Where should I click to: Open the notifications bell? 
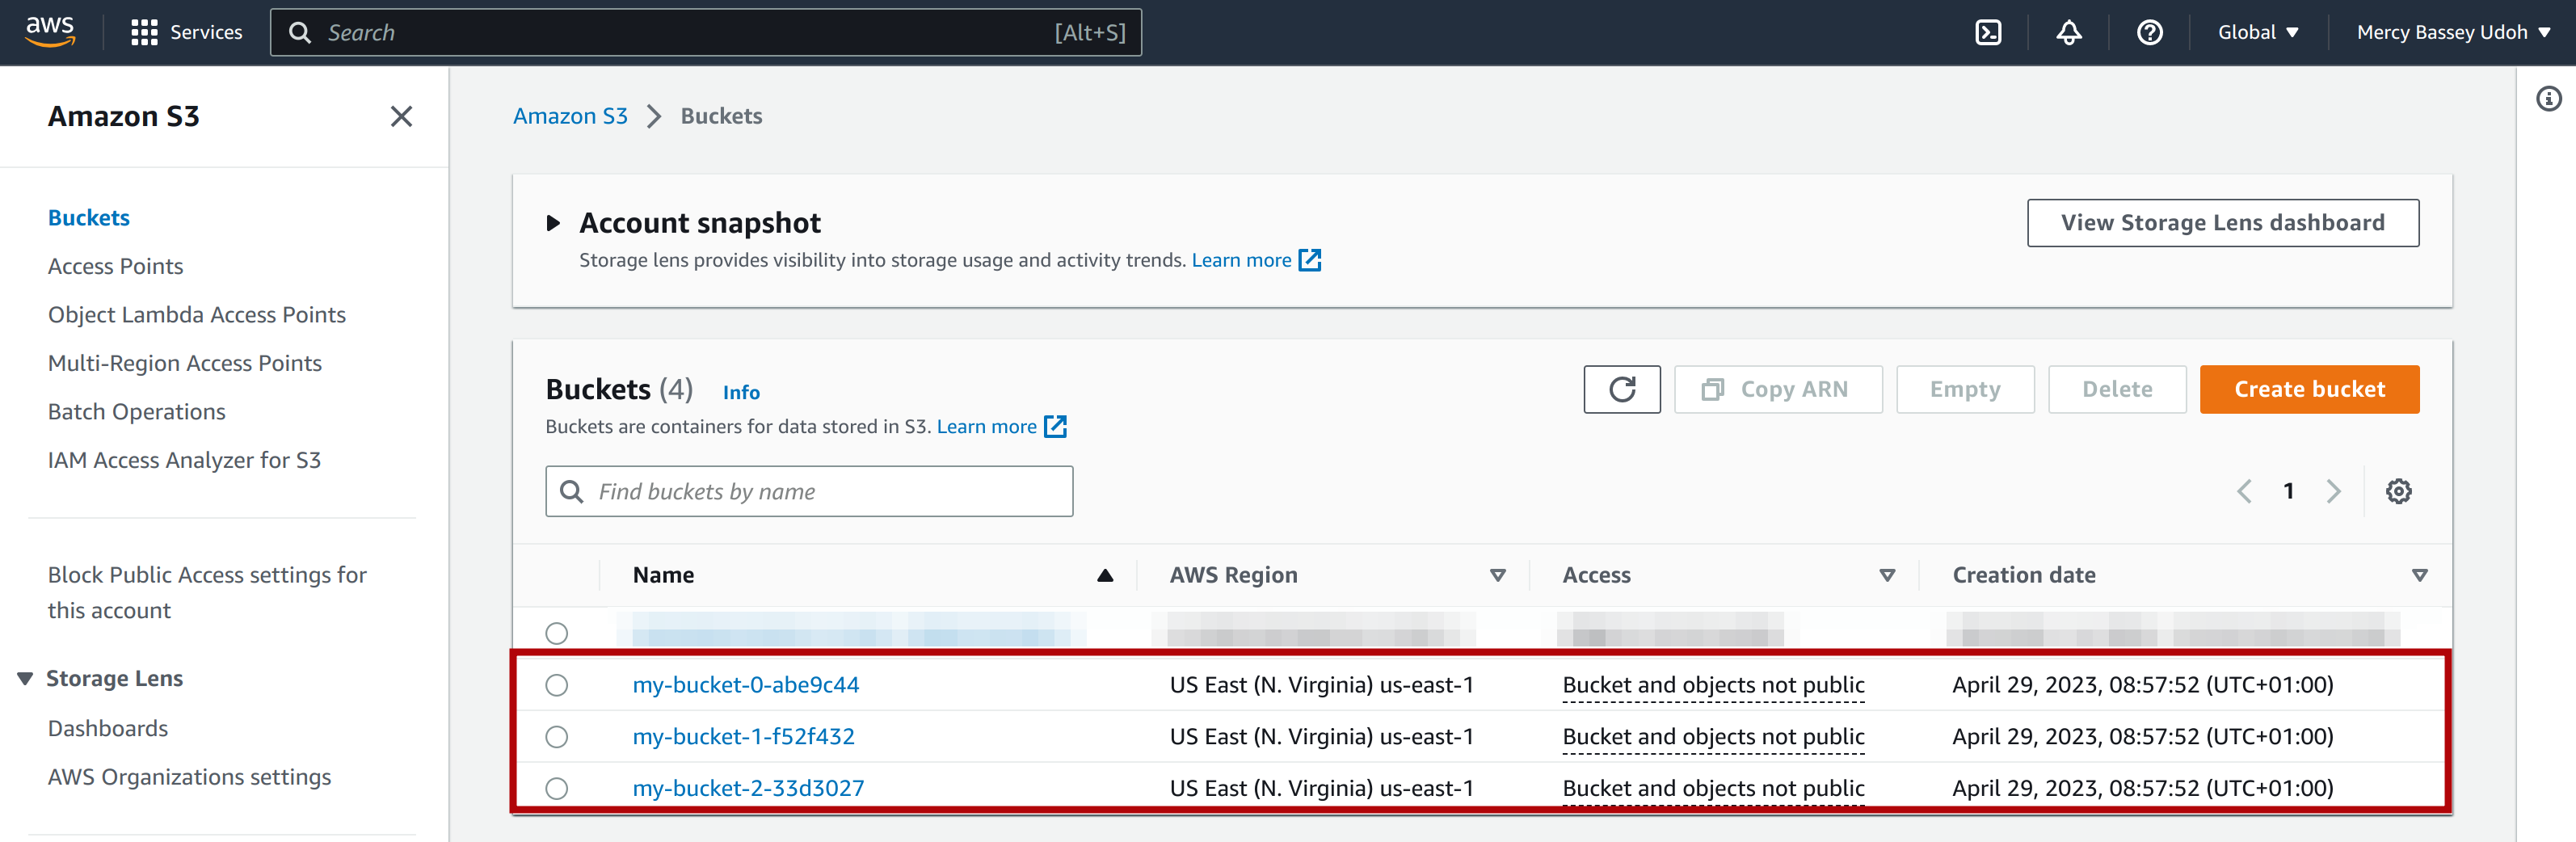[x=2068, y=33]
